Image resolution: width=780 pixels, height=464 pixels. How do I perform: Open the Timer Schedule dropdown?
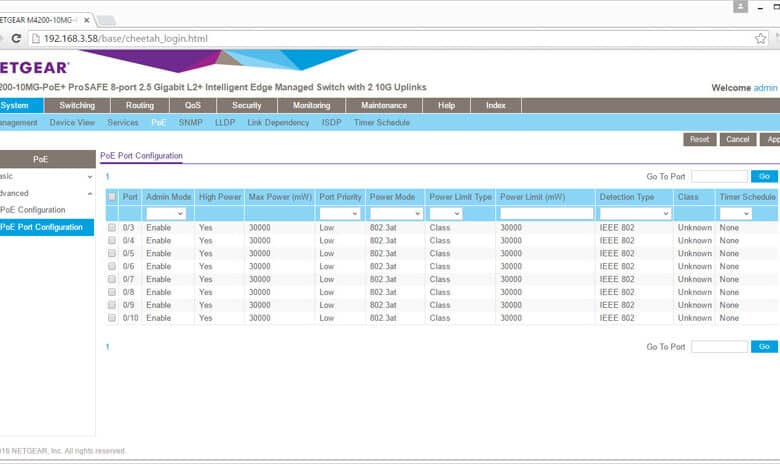pyautogui.click(x=735, y=214)
